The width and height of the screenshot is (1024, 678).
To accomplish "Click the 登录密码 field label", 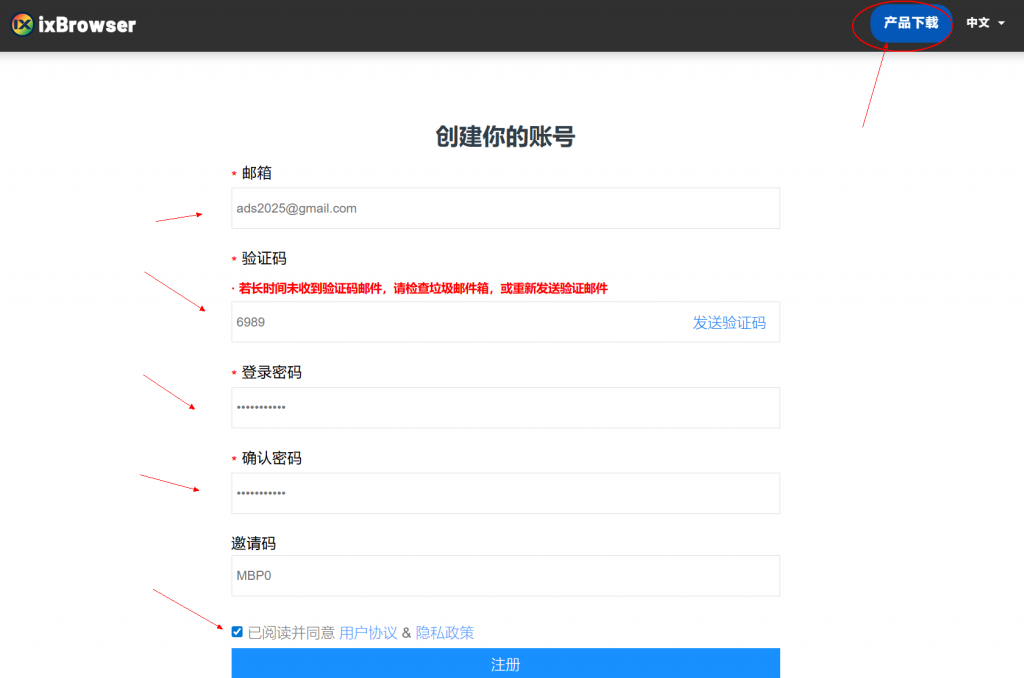I will [271, 372].
